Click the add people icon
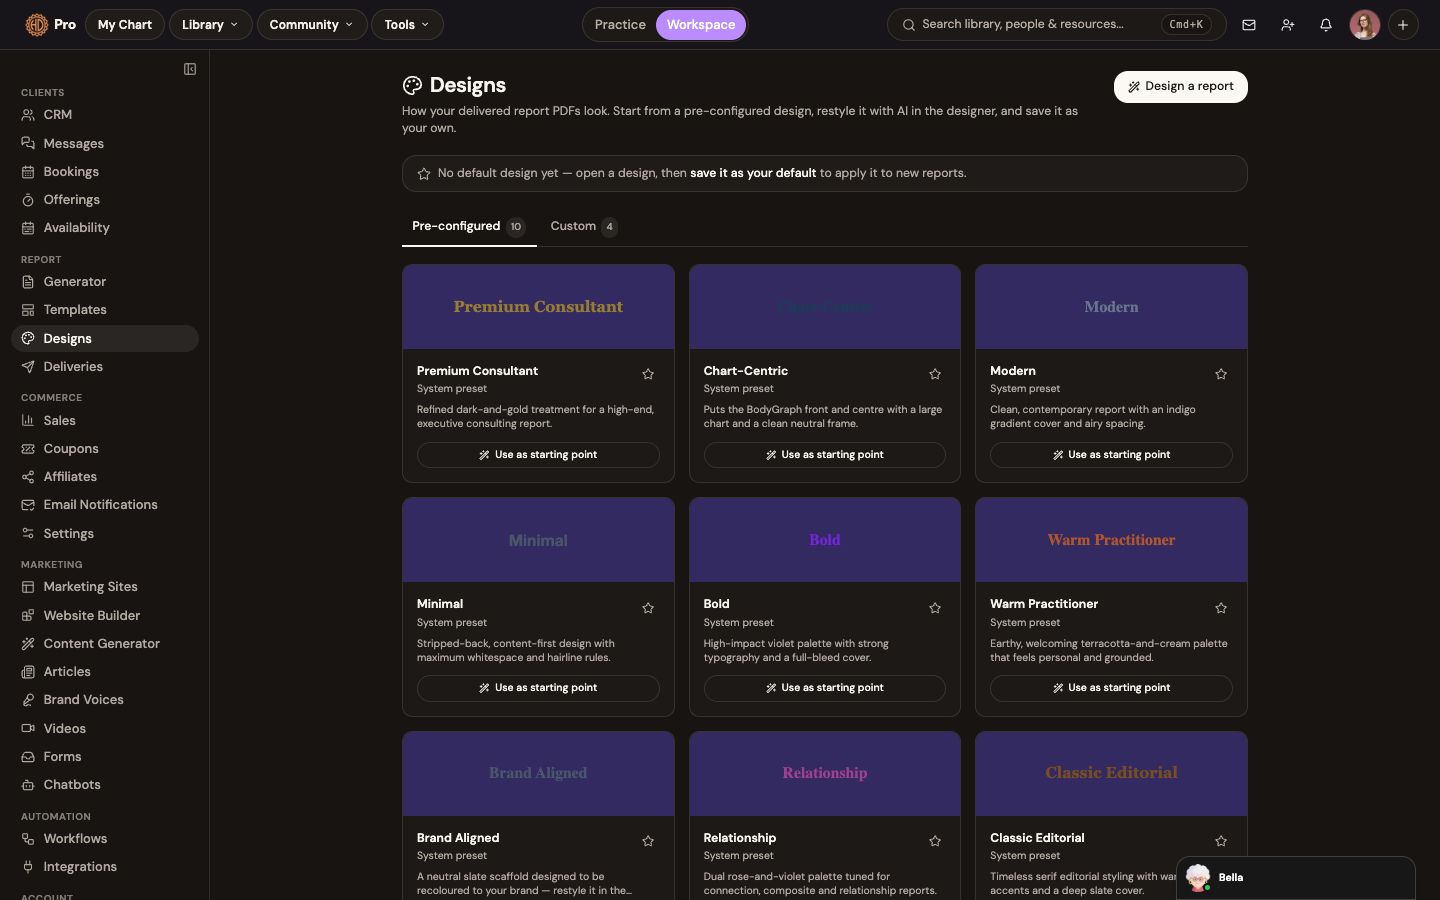 coord(1288,25)
